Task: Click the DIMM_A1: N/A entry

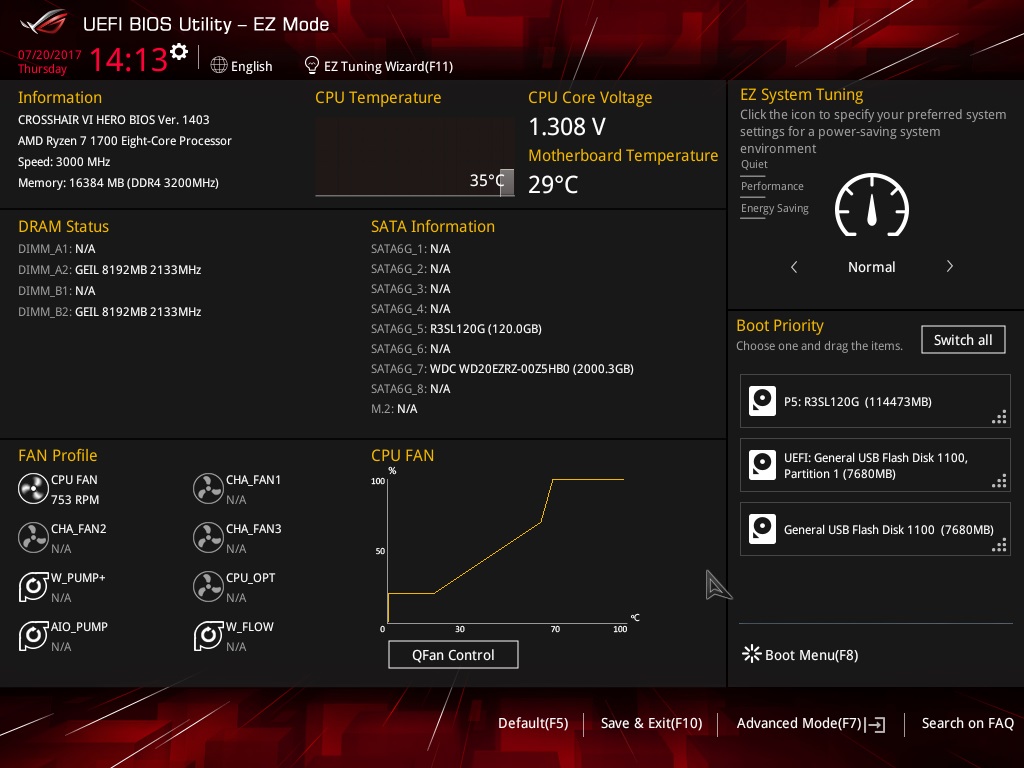Action: (57, 249)
